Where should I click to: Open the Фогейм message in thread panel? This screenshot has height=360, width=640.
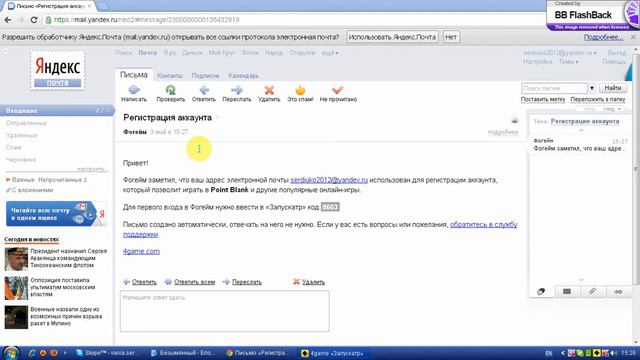click(580, 145)
